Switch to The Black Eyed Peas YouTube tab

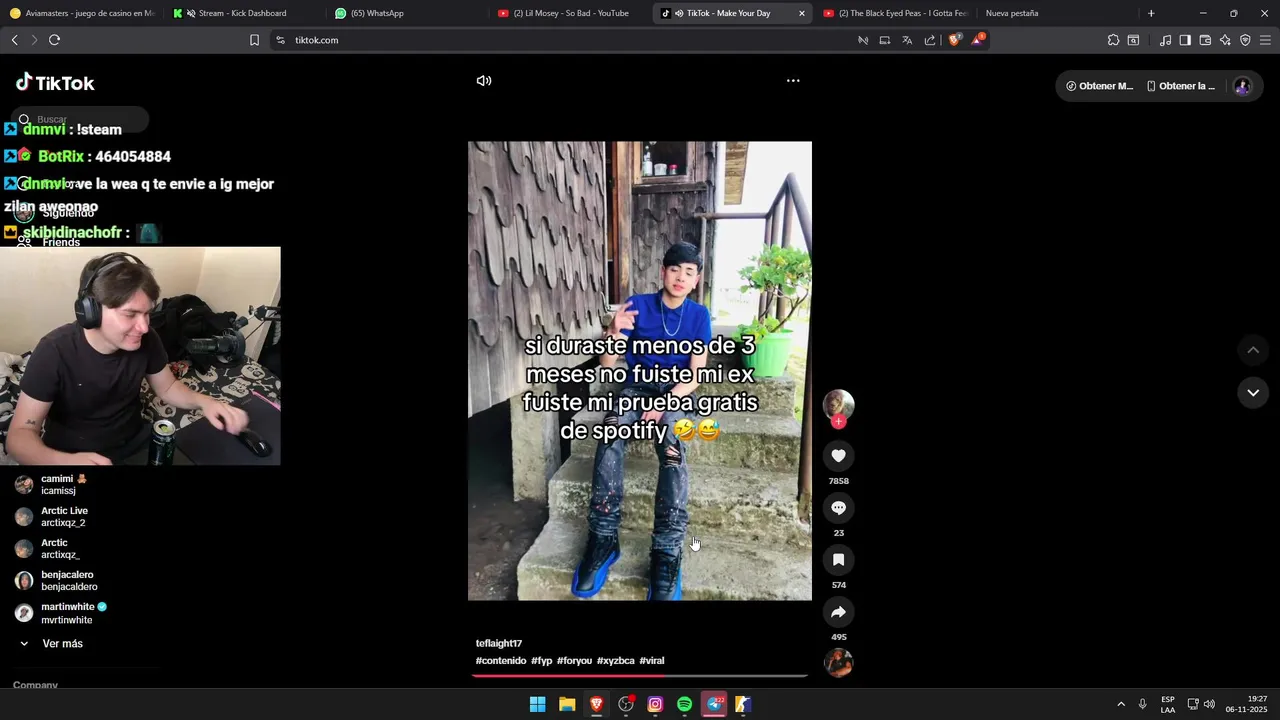pyautogui.click(x=895, y=13)
